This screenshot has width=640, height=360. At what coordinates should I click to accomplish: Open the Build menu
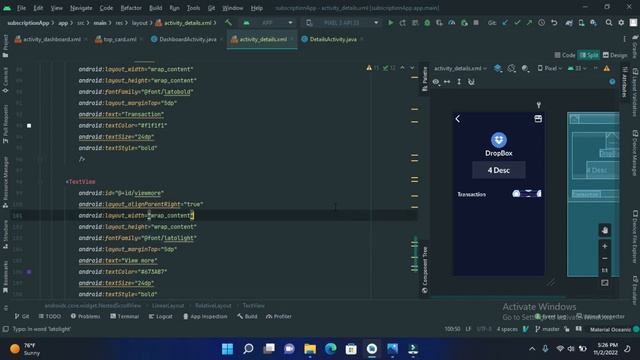[x=156, y=8]
